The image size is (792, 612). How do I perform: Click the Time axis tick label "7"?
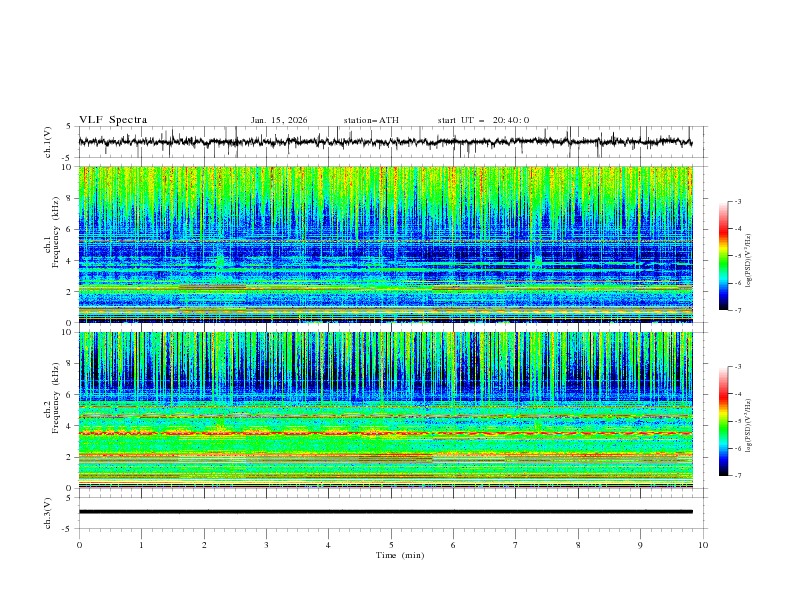pos(516,545)
